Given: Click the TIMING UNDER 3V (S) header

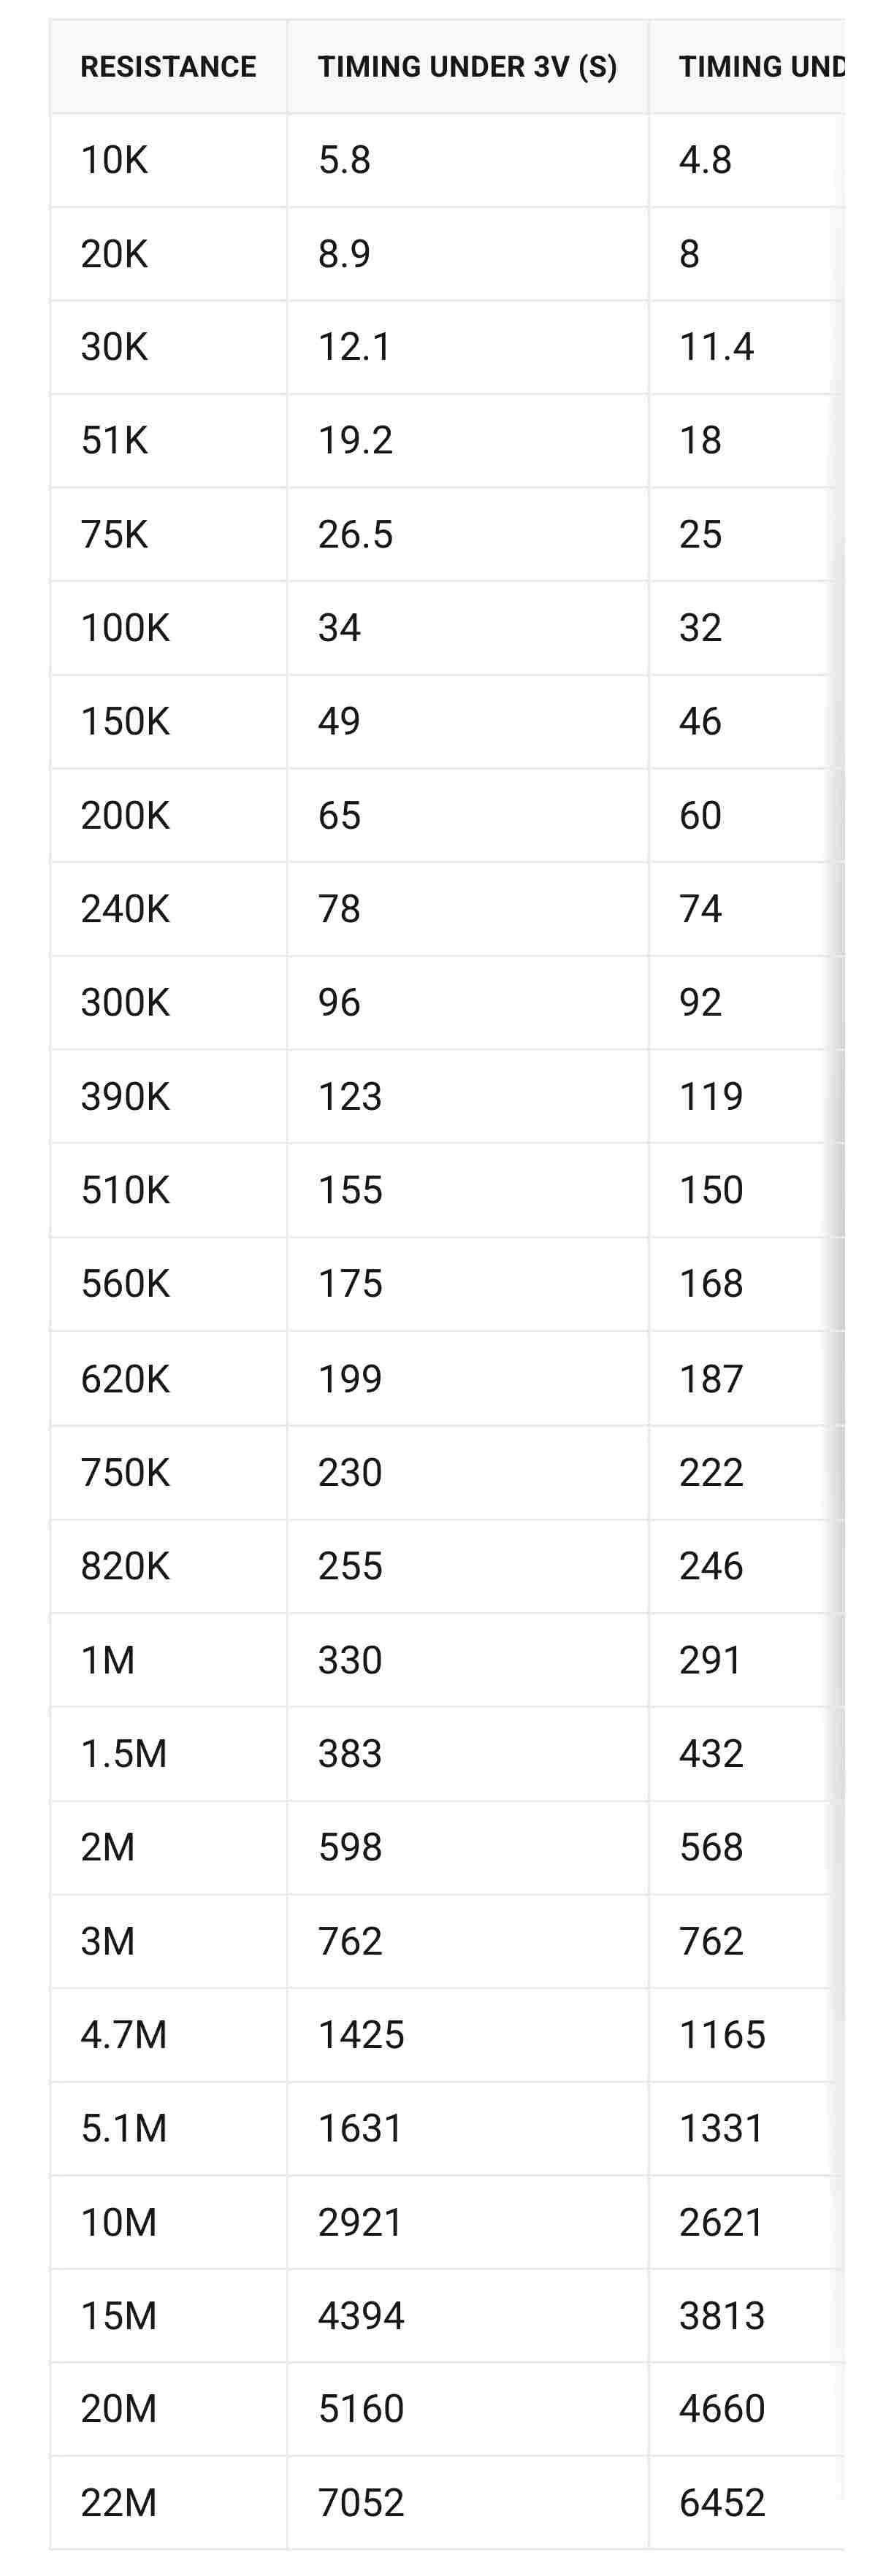Looking at the screenshot, I should pos(467,67).
